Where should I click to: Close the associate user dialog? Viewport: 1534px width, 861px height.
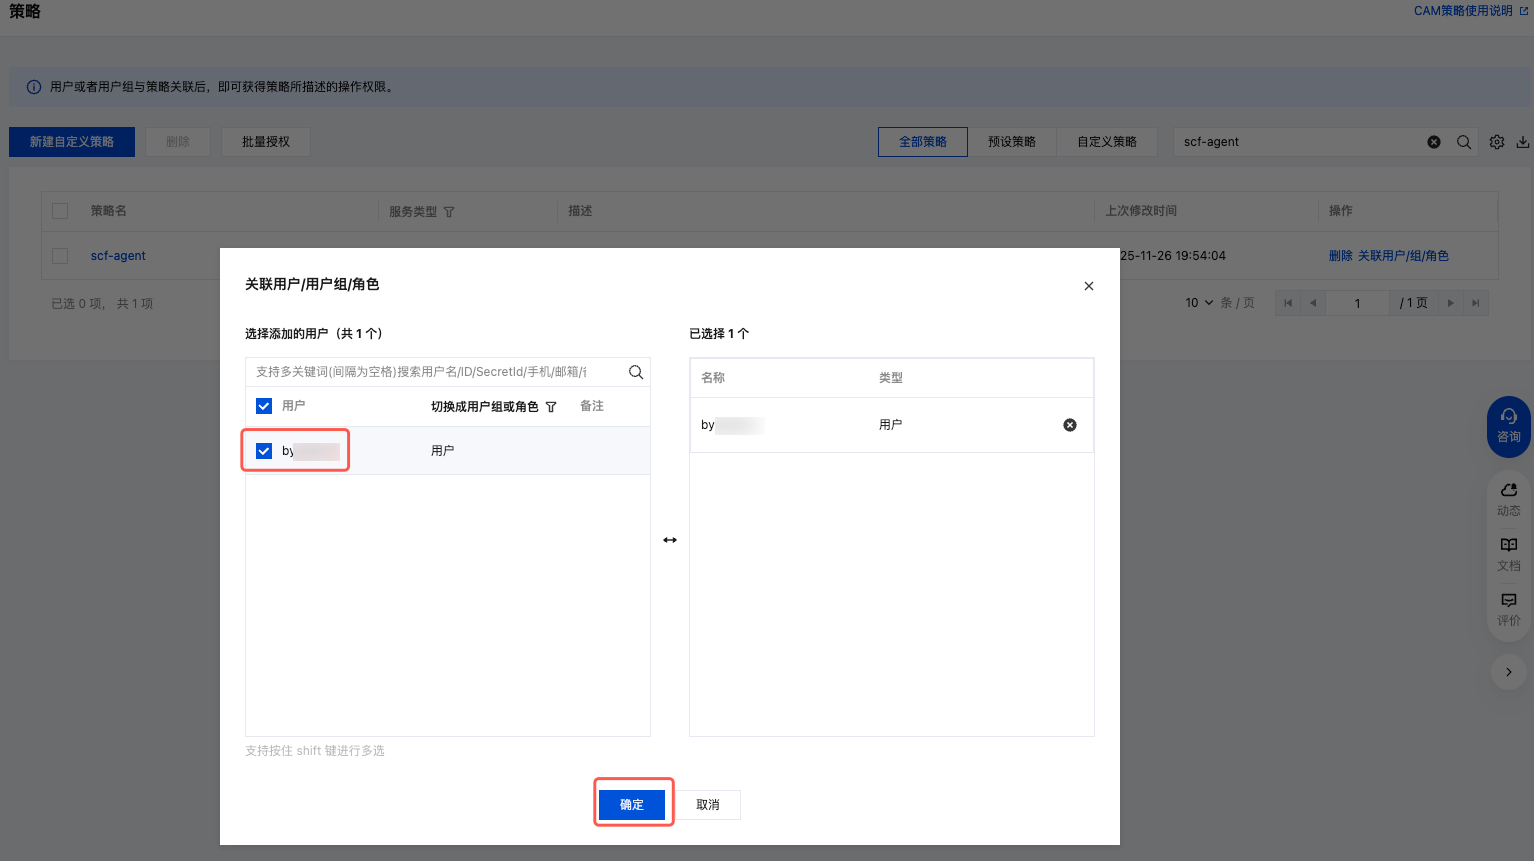pos(1088,286)
